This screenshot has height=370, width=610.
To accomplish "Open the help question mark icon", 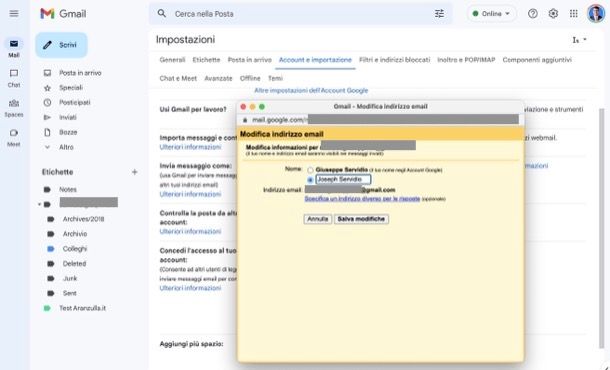I will tap(533, 14).
